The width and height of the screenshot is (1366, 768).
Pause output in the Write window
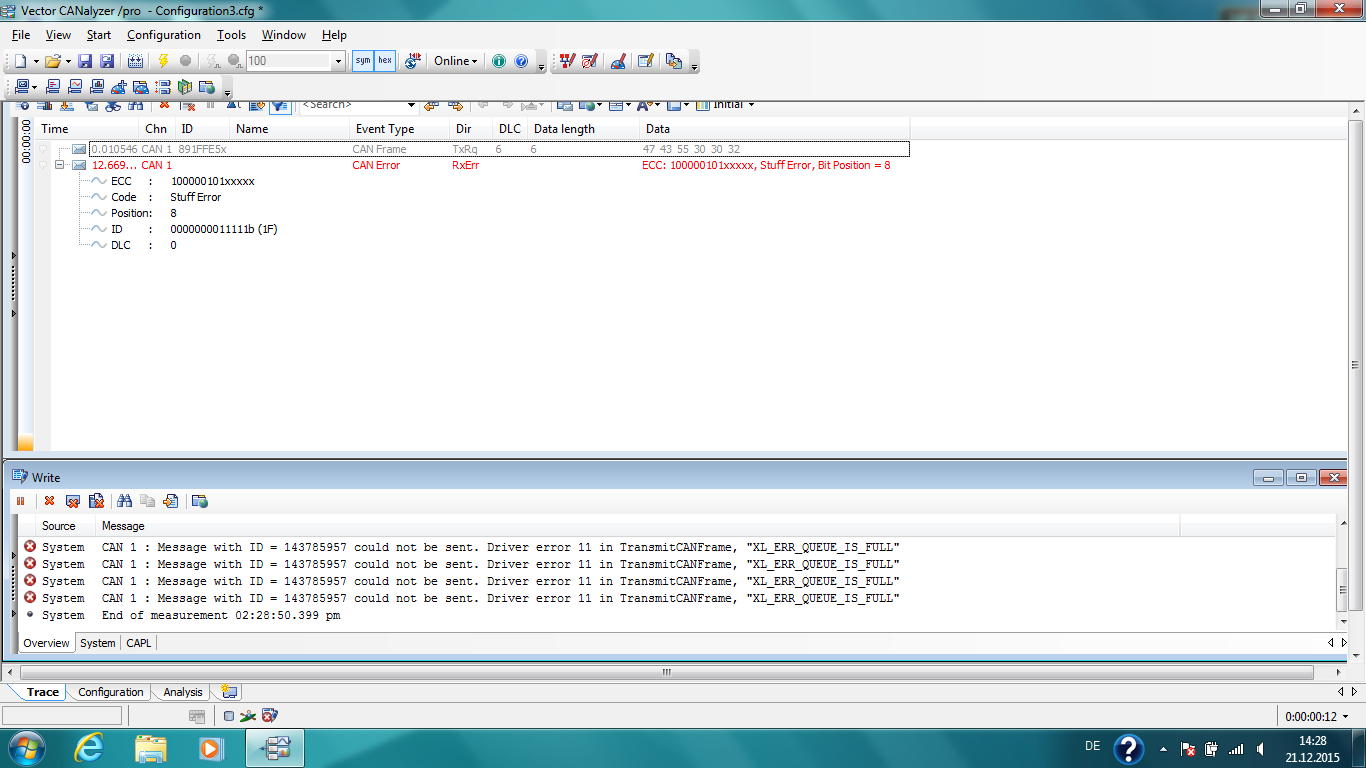(x=20, y=501)
